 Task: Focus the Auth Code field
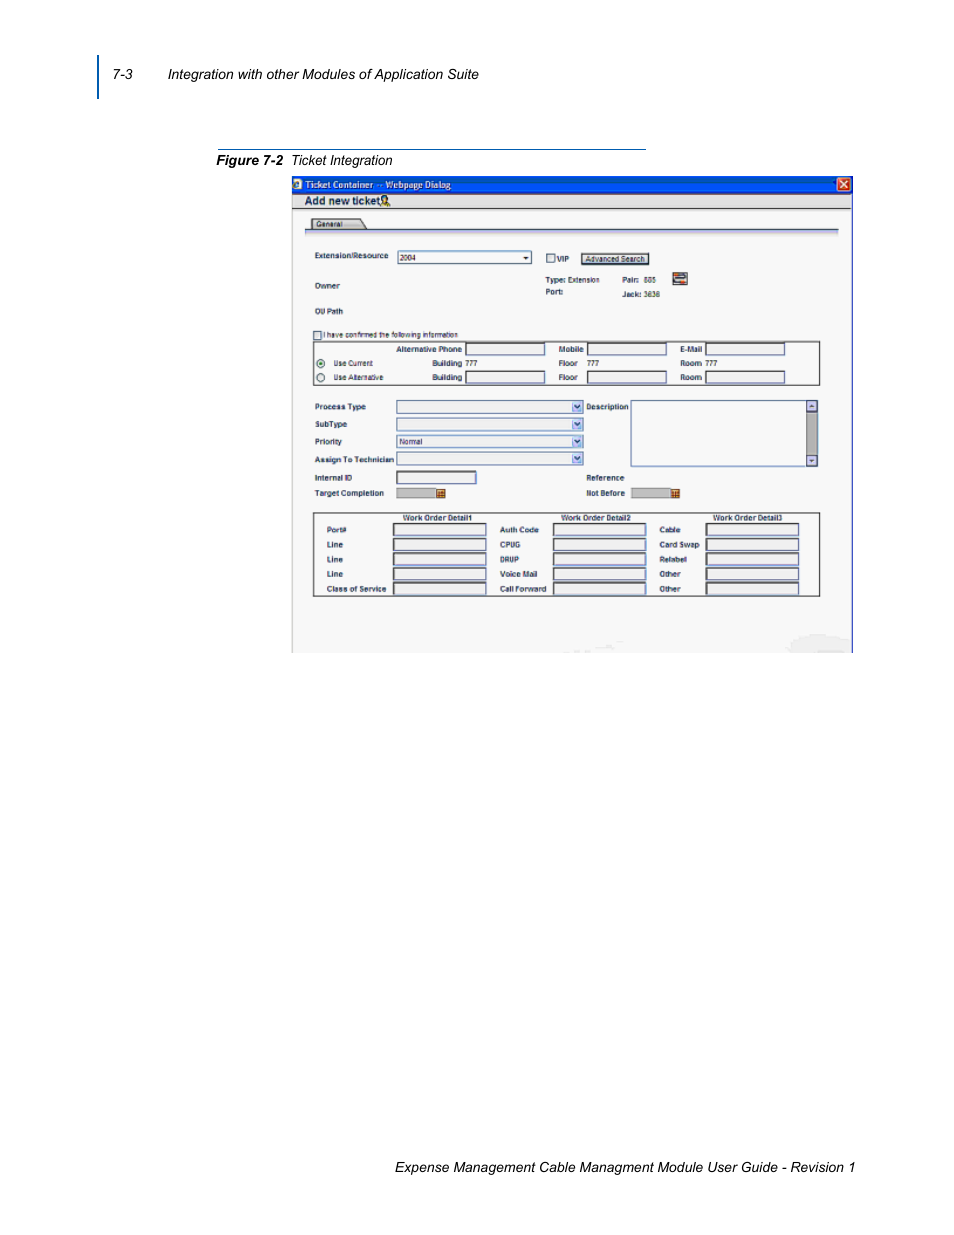pyautogui.click(x=600, y=530)
